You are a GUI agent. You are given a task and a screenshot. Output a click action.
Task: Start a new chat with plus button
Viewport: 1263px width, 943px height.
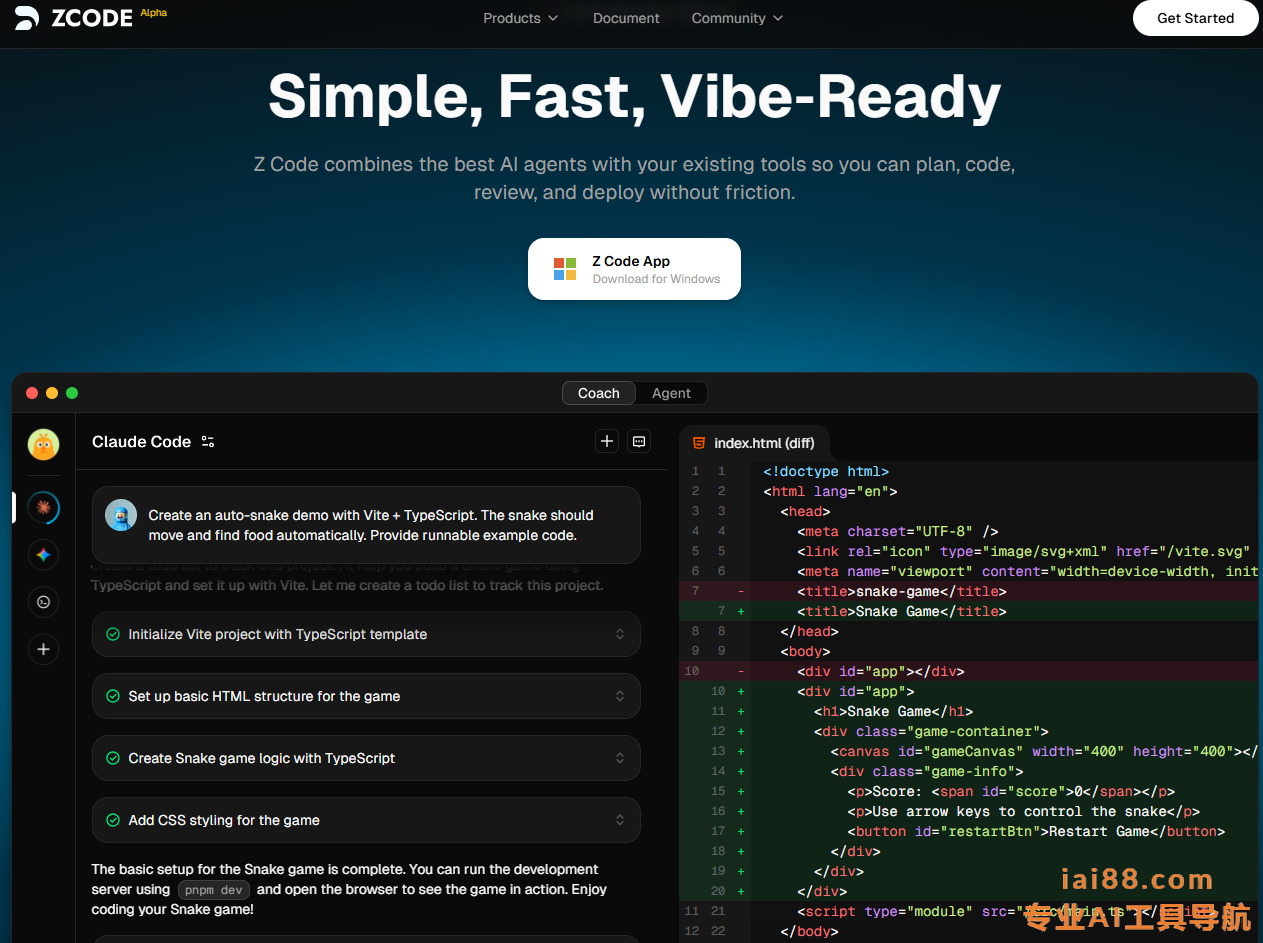click(x=607, y=441)
